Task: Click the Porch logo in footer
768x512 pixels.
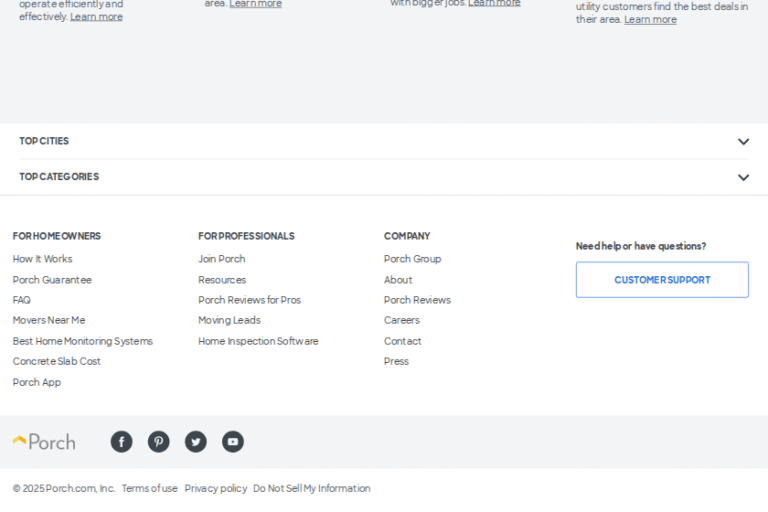Action: pyautogui.click(x=44, y=442)
